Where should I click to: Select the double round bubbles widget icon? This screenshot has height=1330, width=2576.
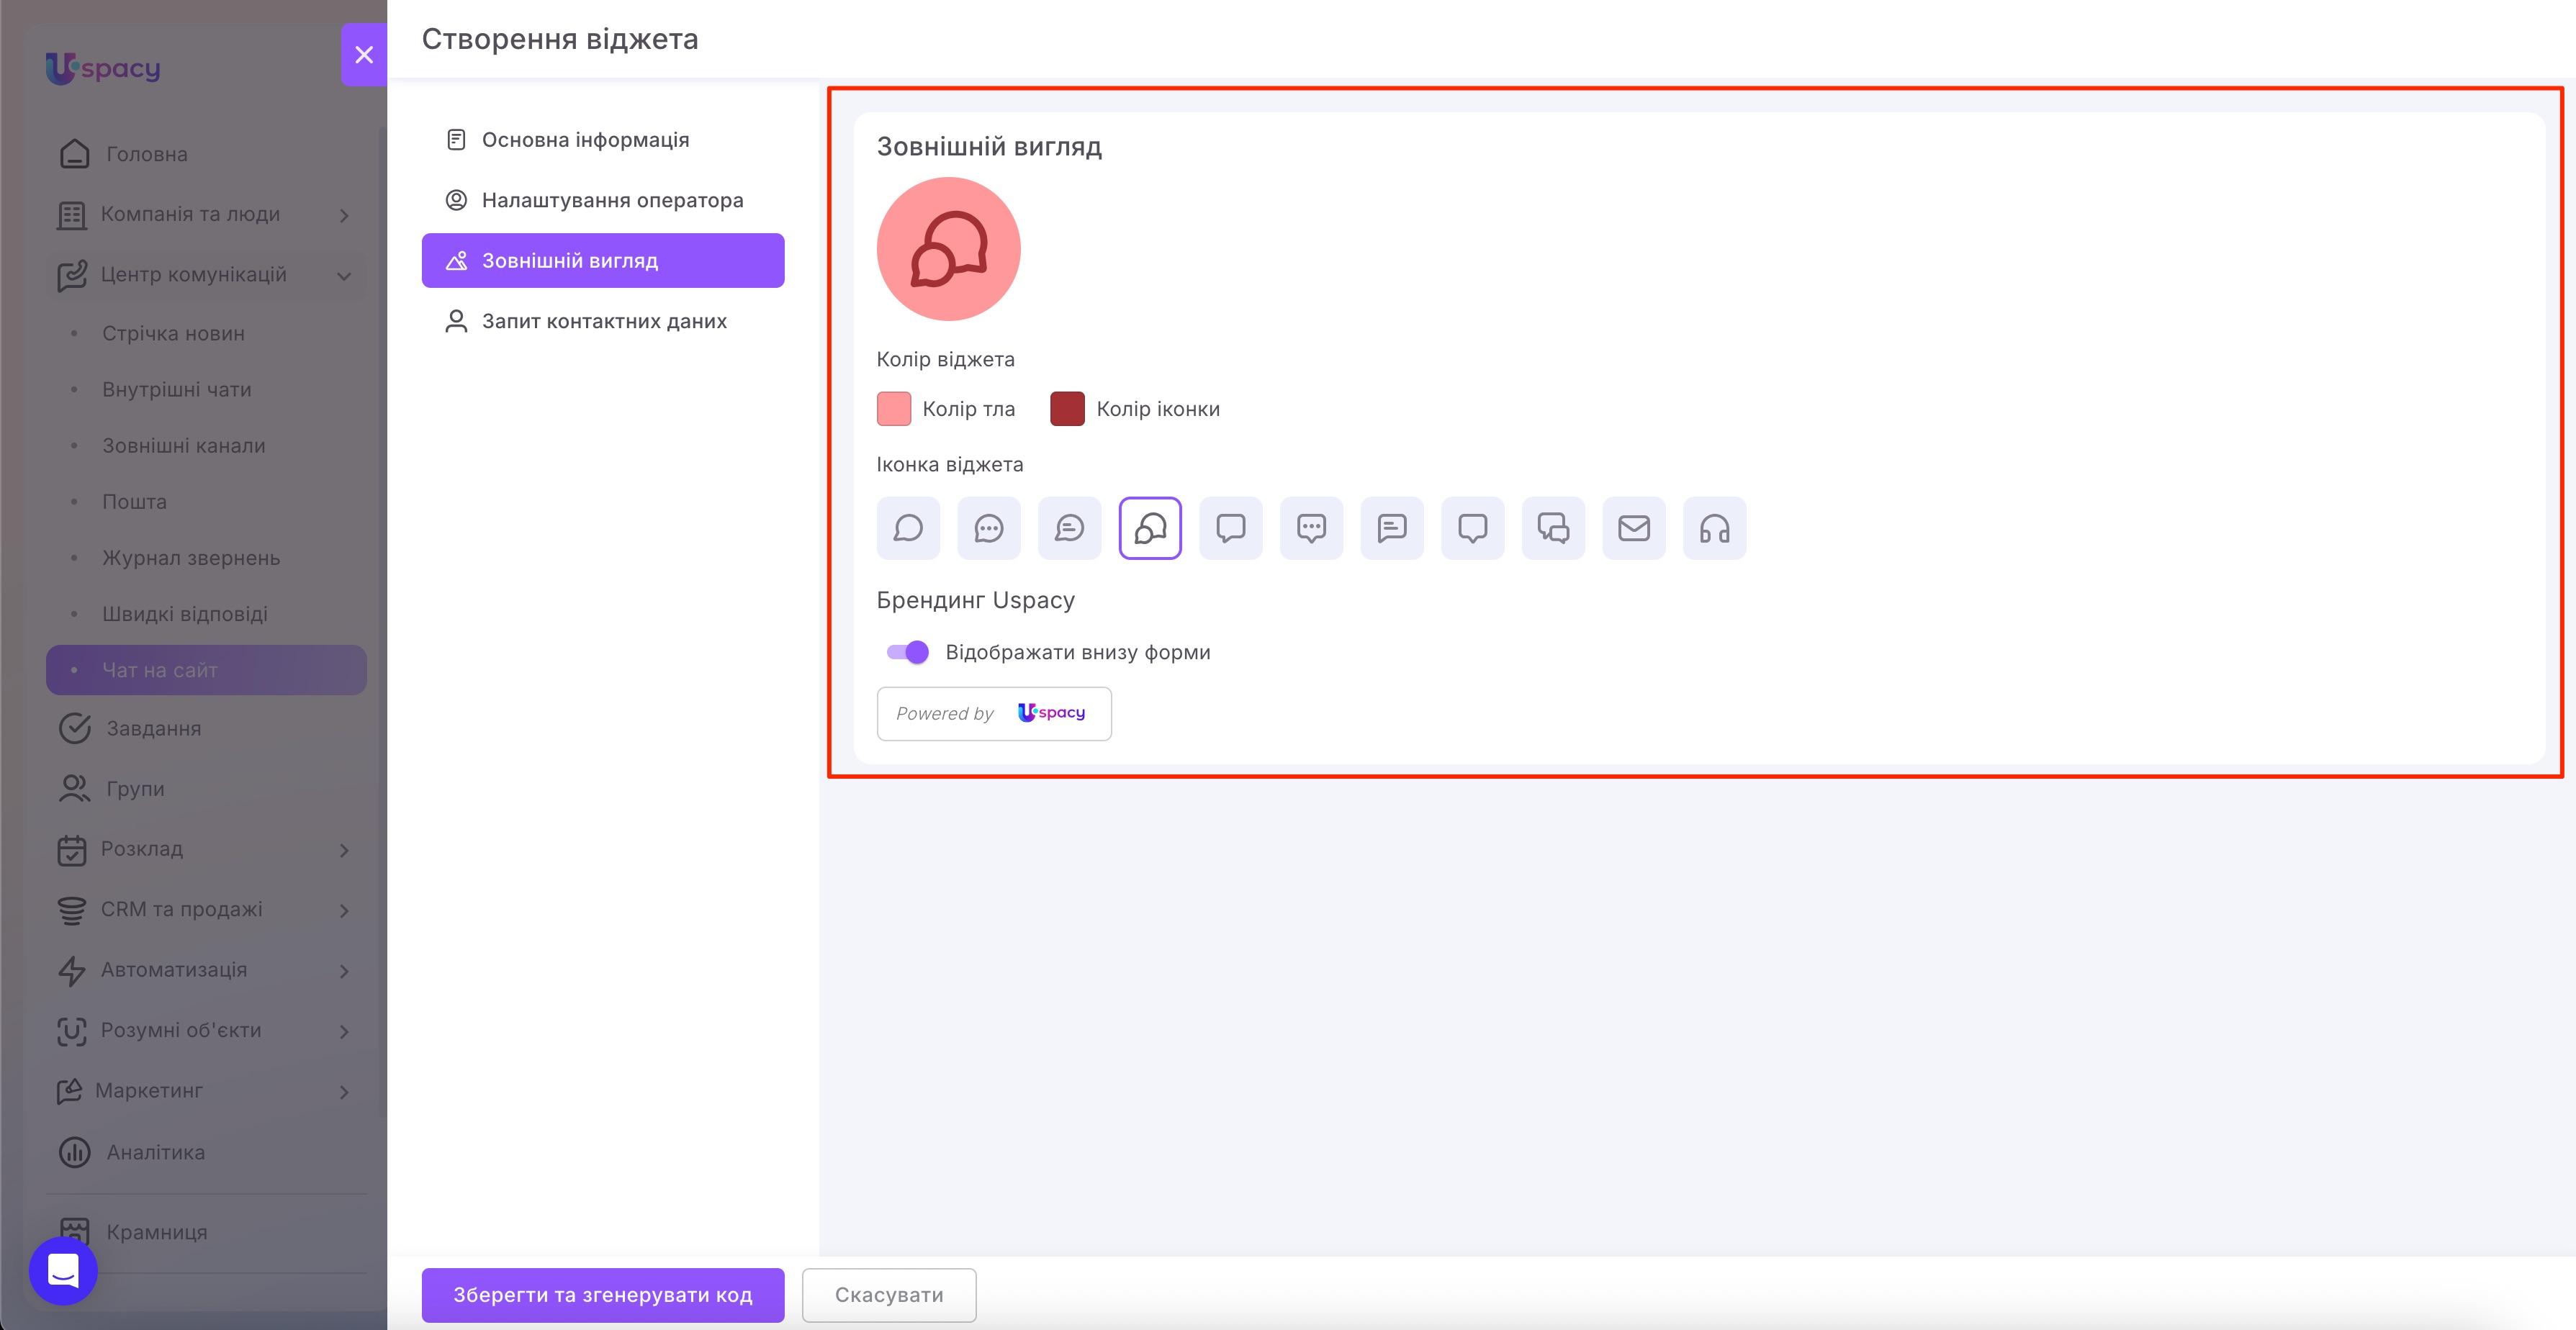click(x=1150, y=528)
